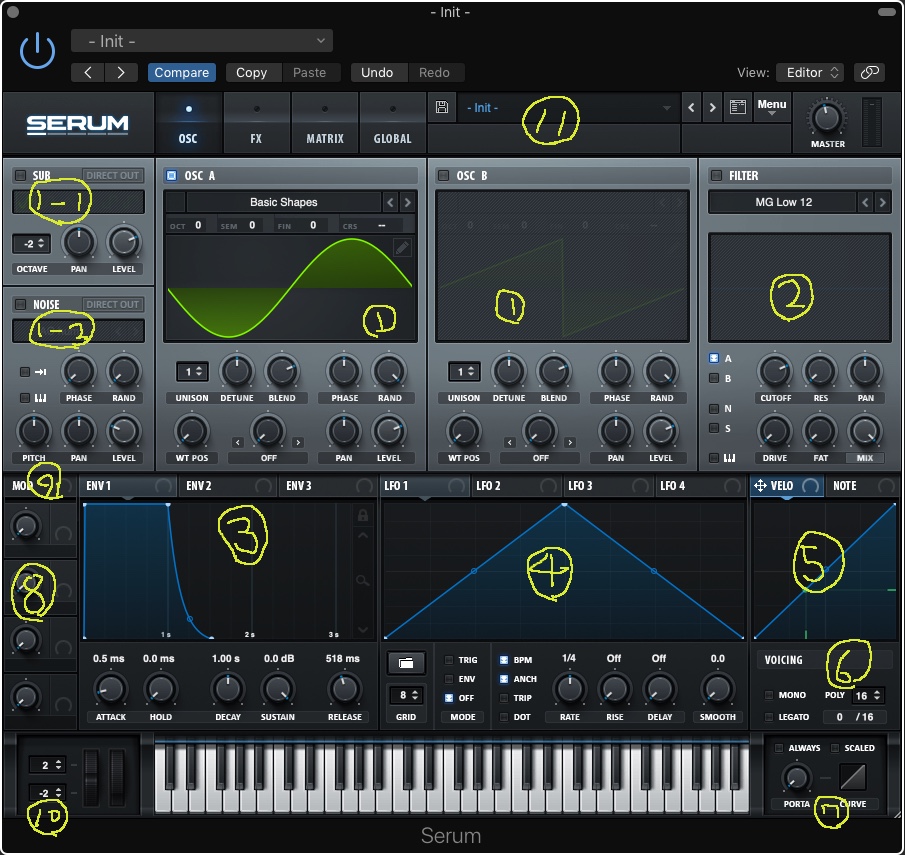Click previous wavetable arrow in OSC A
905x855 pixels.
click(x=391, y=202)
